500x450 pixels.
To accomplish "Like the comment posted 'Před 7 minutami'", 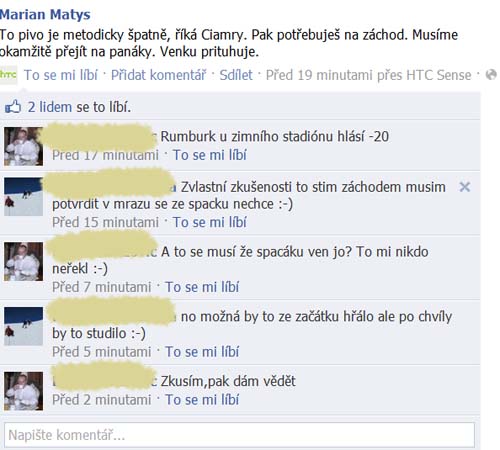I will (x=202, y=287).
